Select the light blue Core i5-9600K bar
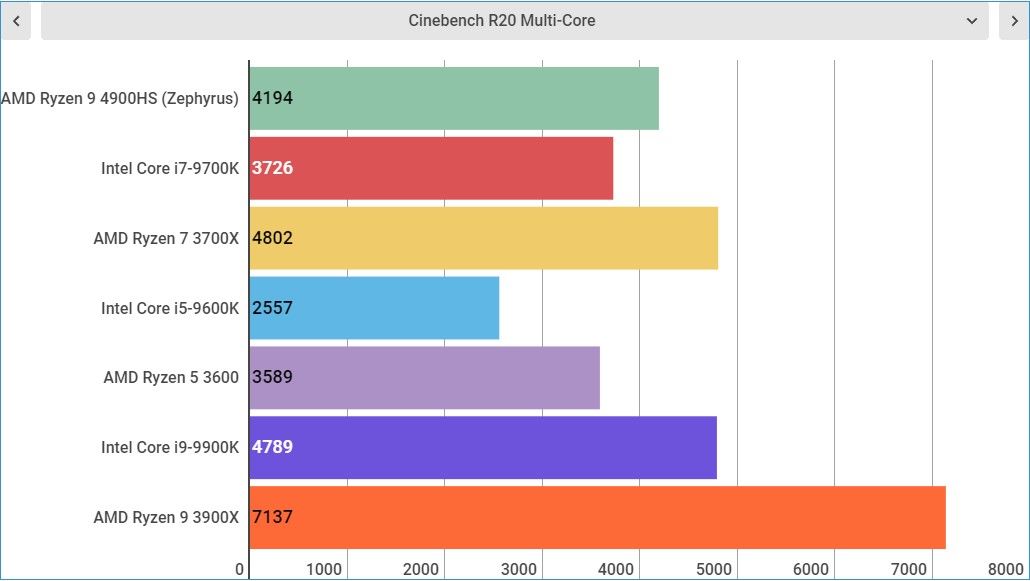The width and height of the screenshot is (1030, 581). (x=374, y=308)
